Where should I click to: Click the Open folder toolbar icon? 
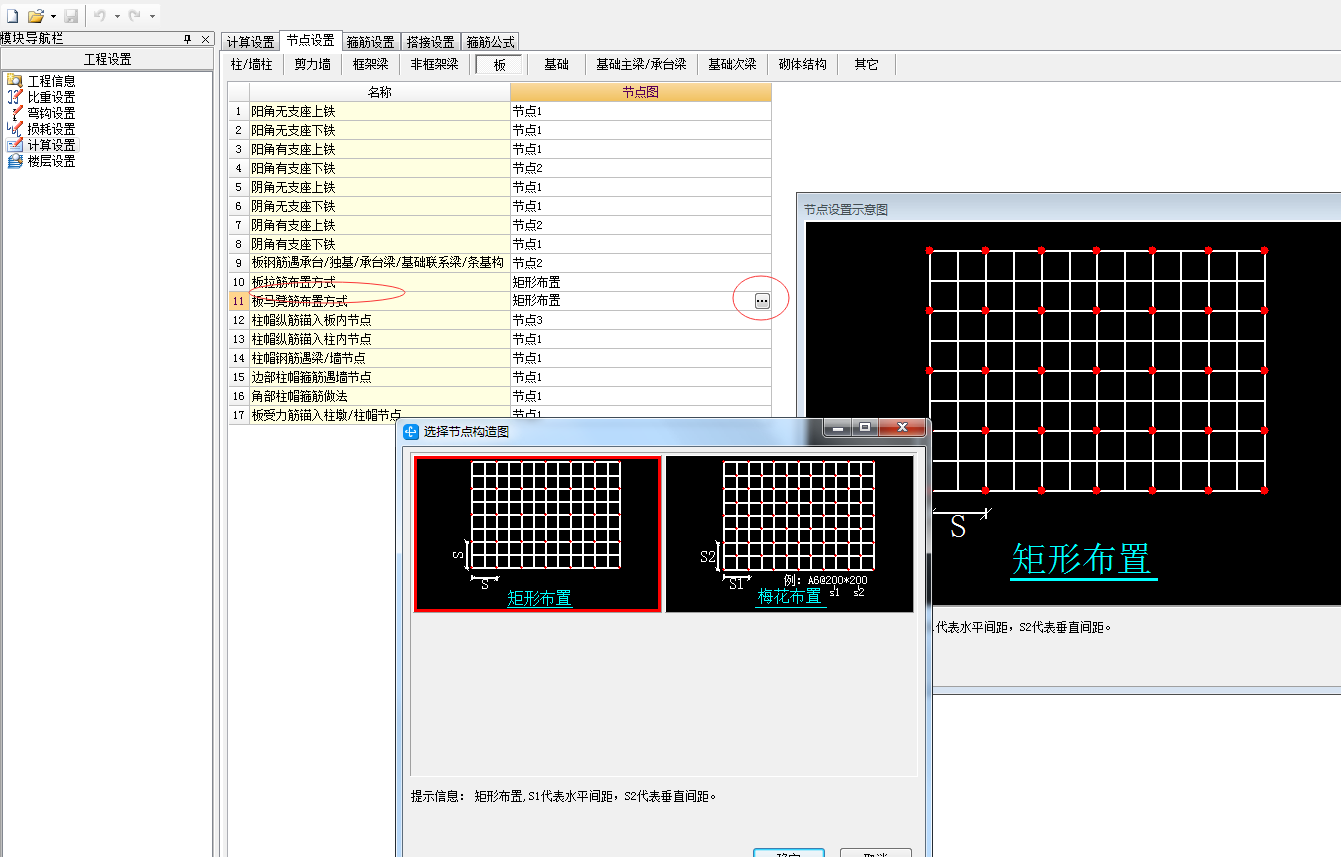point(36,16)
